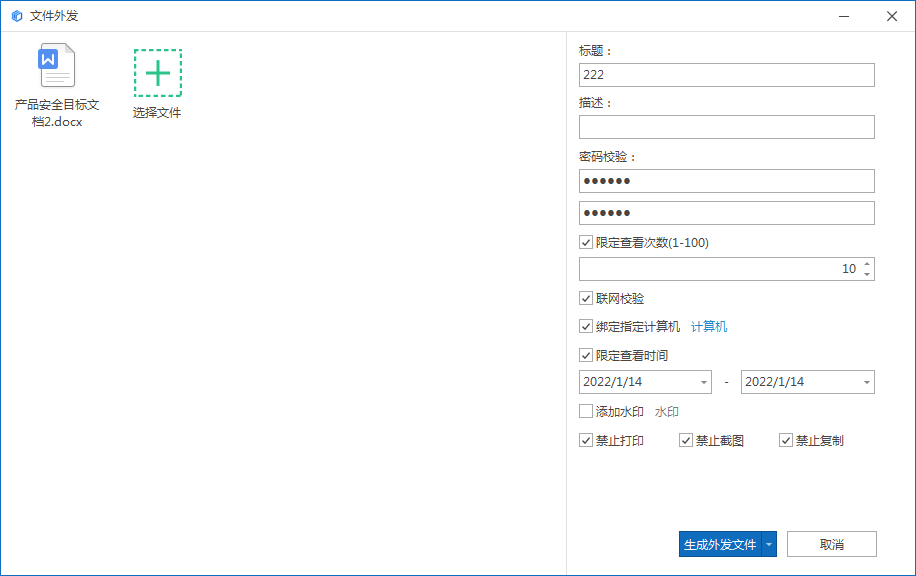Click the 选择文件 label
The height and width of the screenshot is (576, 916).
pos(157,113)
